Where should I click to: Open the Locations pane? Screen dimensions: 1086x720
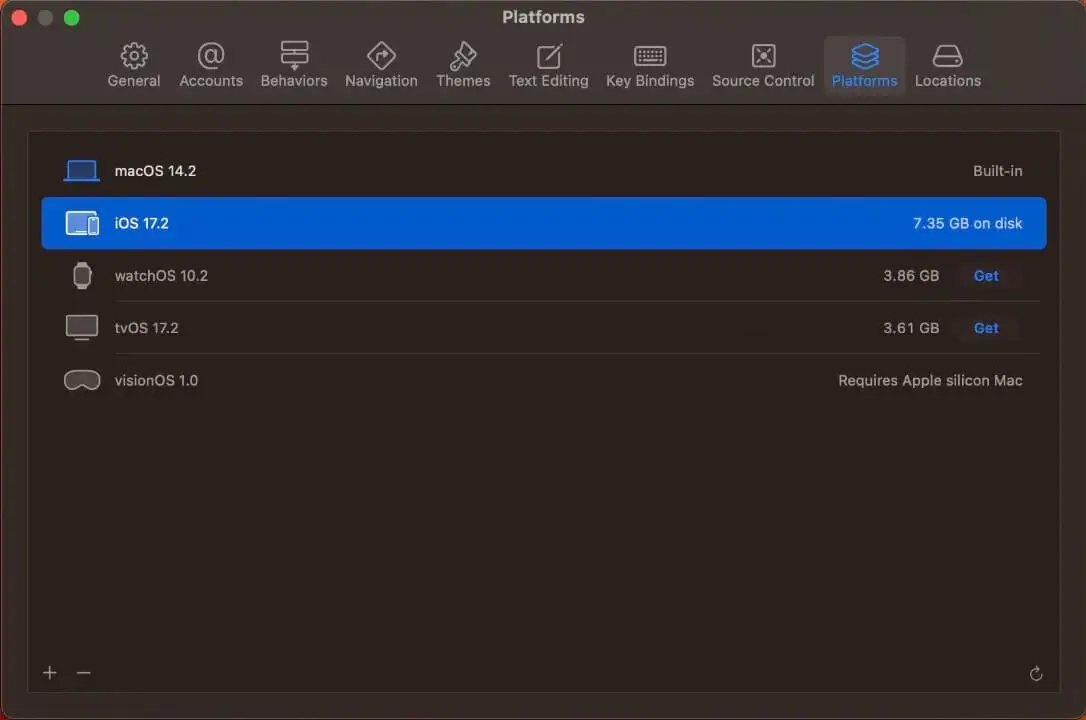(x=947, y=66)
